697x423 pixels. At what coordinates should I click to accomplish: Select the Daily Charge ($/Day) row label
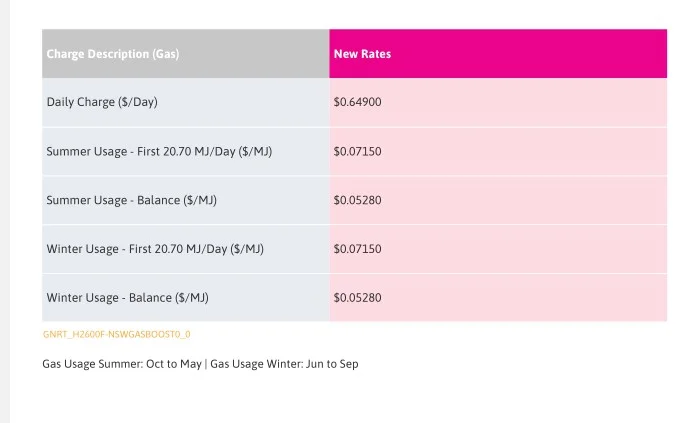click(x=102, y=102)
